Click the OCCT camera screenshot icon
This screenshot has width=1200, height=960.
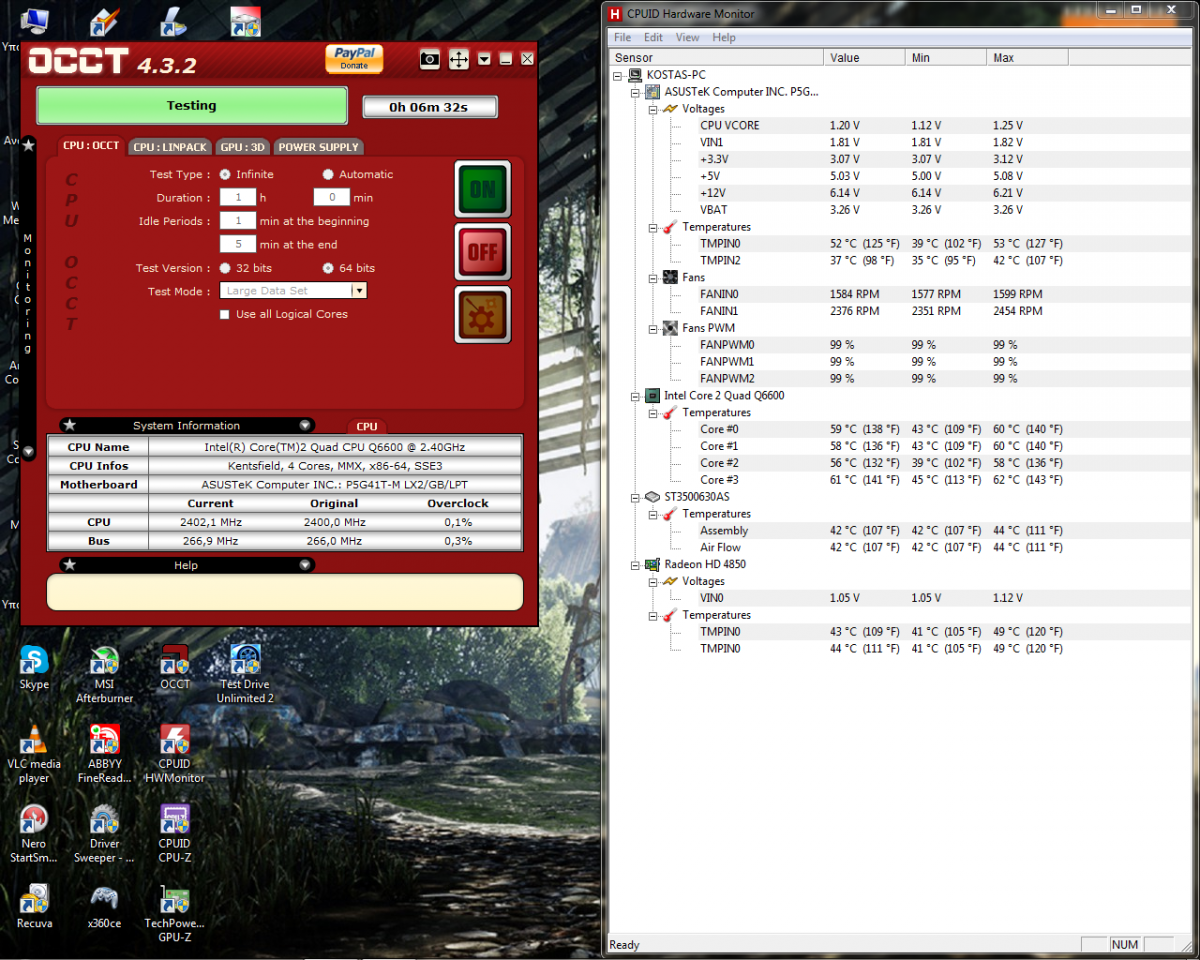429,60
